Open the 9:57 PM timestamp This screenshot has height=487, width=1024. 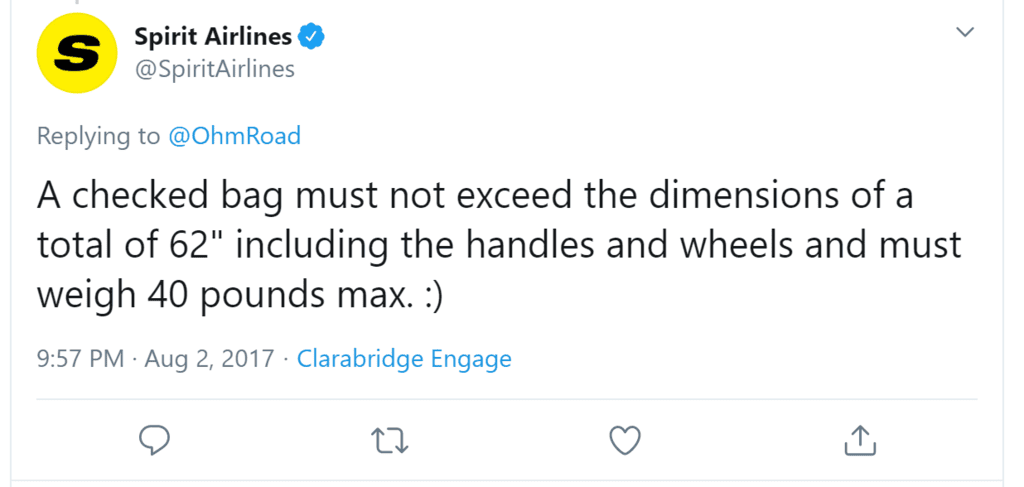(x=80, y=359)
